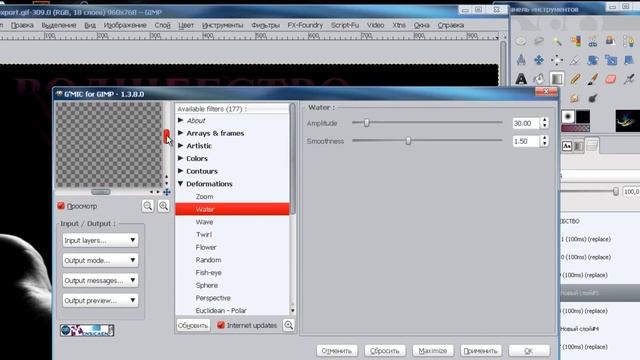Expand the About filter category
The image size is (640, 360).
tap(180, 120)
